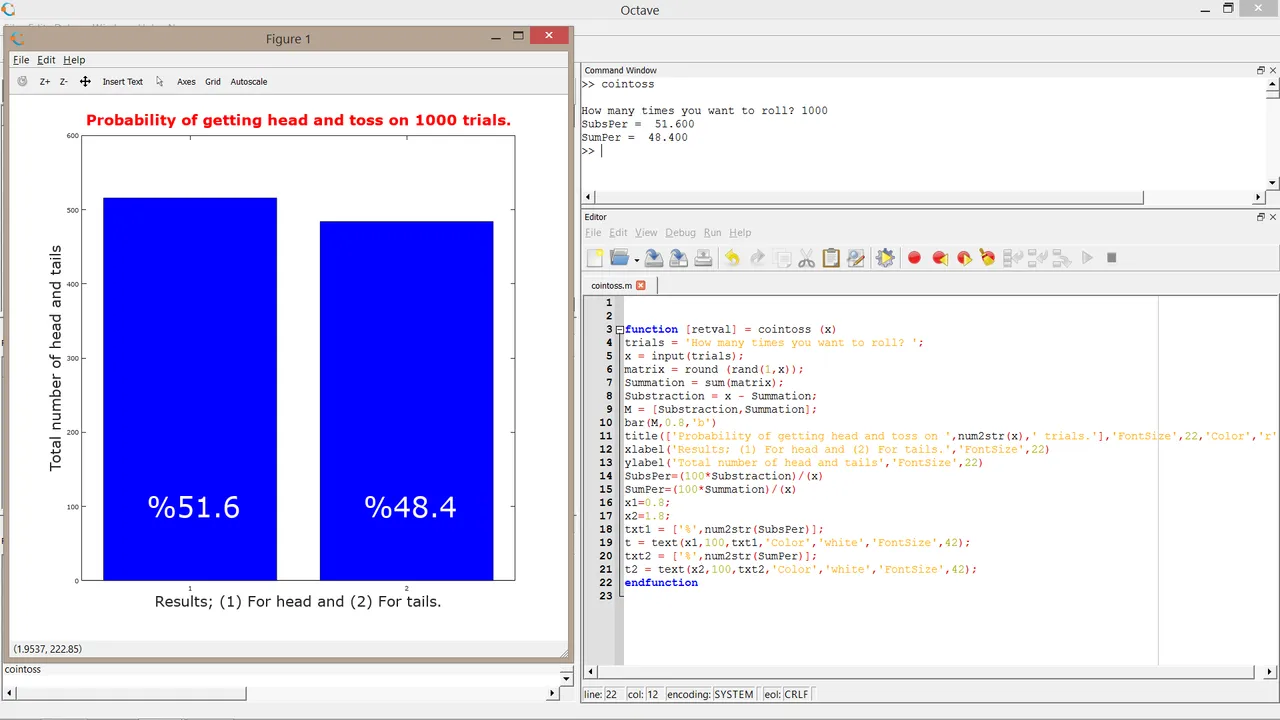
Task: Click the 'SumPer = 48.400' output line
Action: 634,138
